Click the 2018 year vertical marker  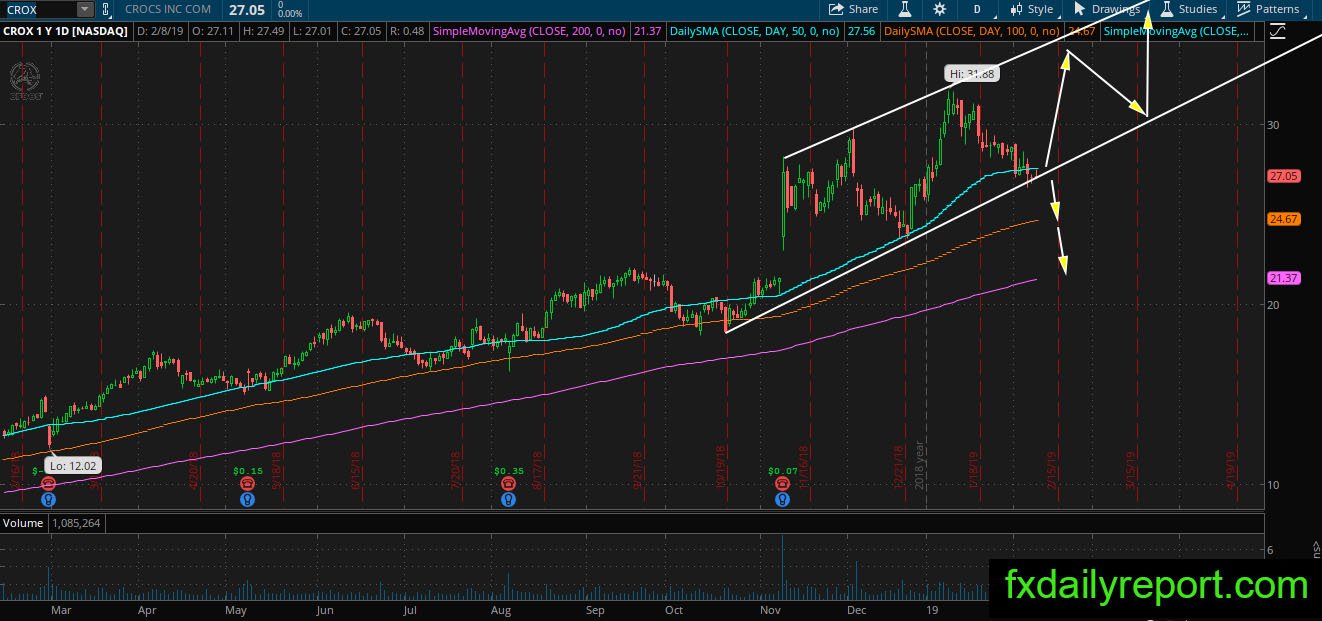pyautogui.click(x=920, y=466)
